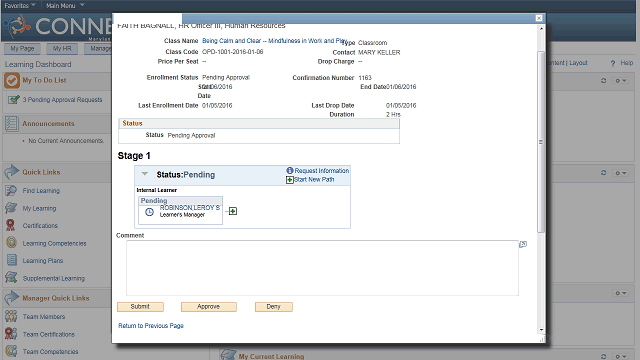Click the Announcements notepad icon
This screenshot has width=640, height=360.
point(11,124)
